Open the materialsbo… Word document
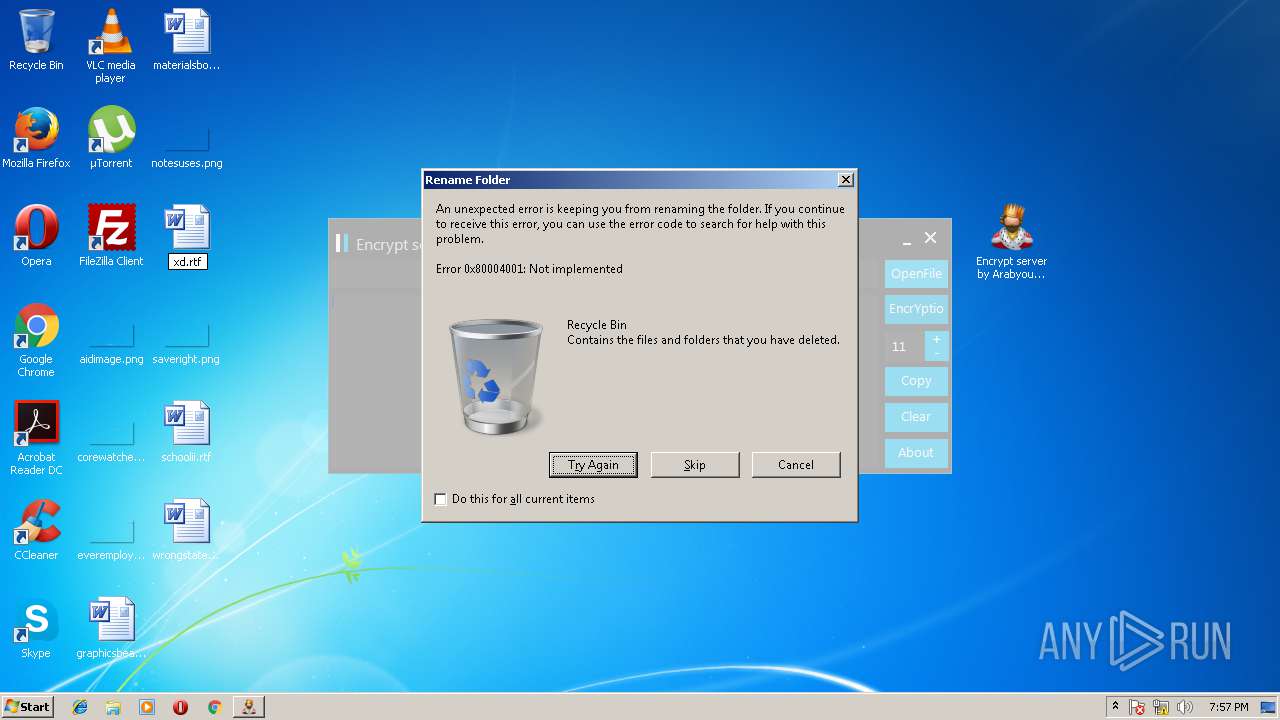 coord(186,40)
